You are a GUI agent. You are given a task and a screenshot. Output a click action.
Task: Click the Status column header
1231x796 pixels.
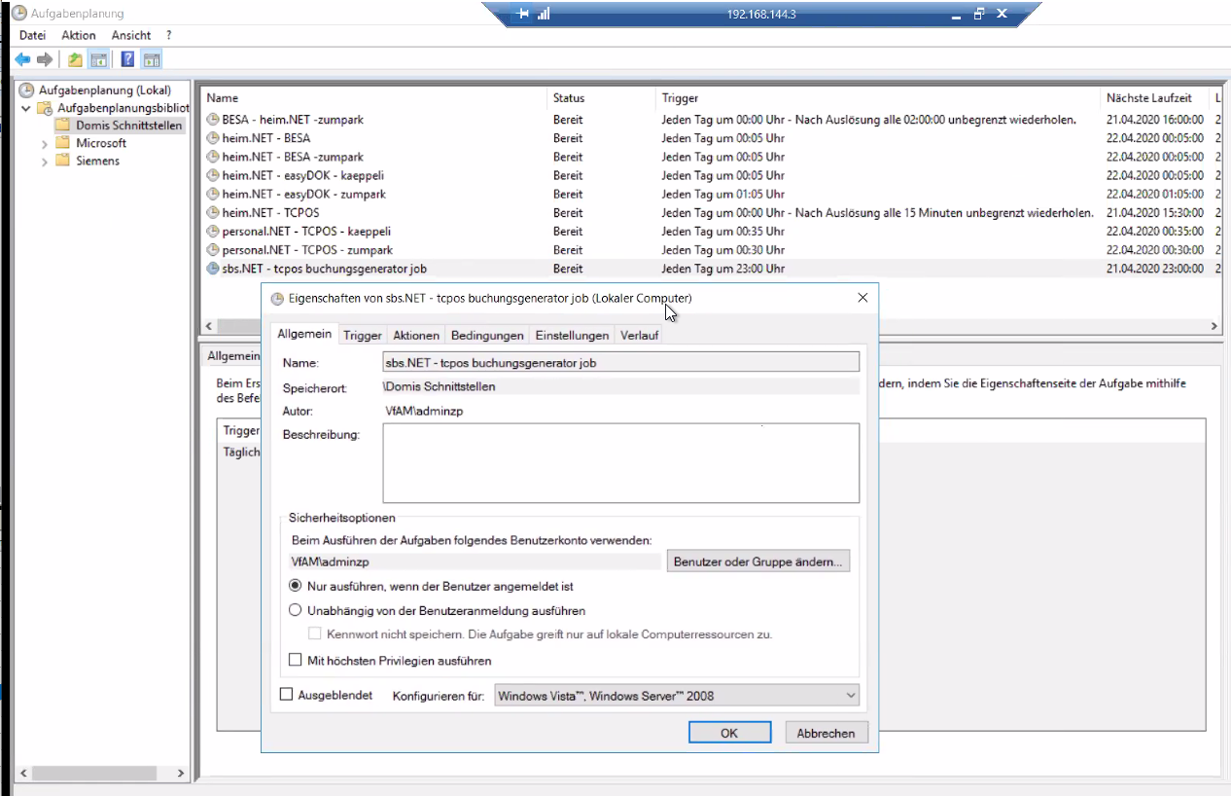tap(602, 98)
